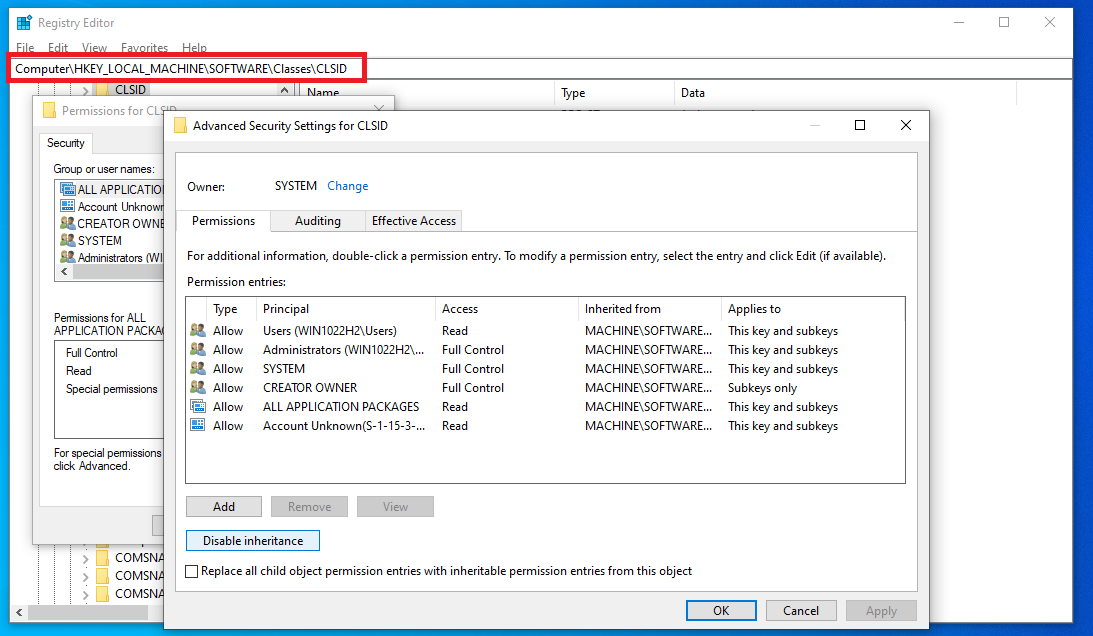Click the View button under permission entries
Image resolution: width=1093 pixels, height=636 pixels.
395,507
